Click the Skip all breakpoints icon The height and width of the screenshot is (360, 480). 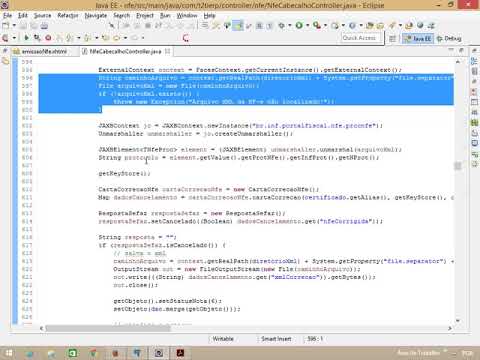(112, 26)
